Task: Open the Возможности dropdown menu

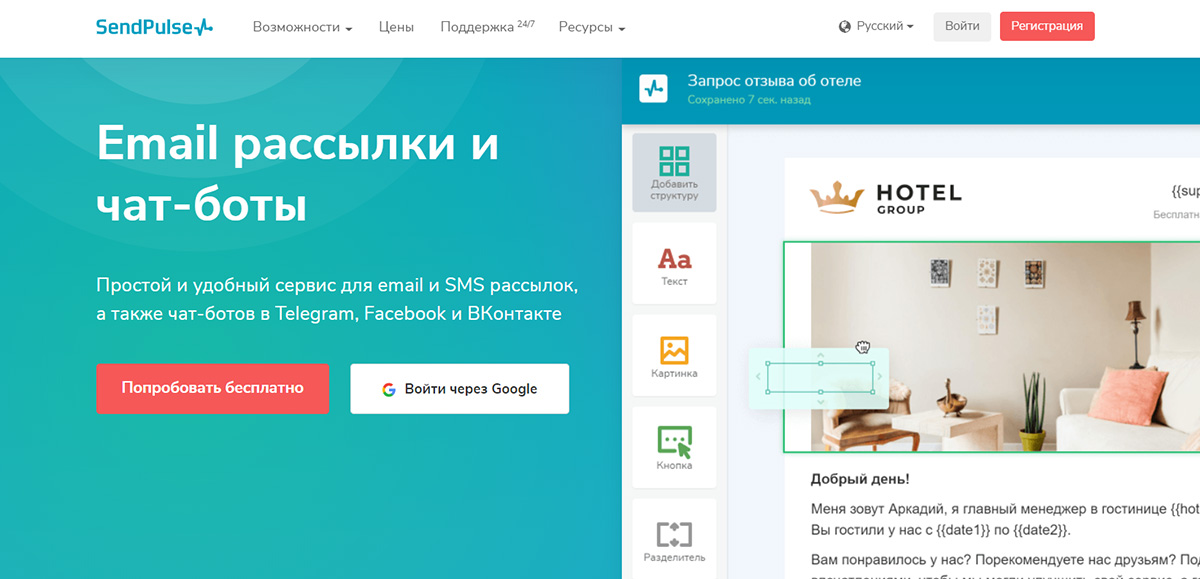Action: [x=302, y=27]
